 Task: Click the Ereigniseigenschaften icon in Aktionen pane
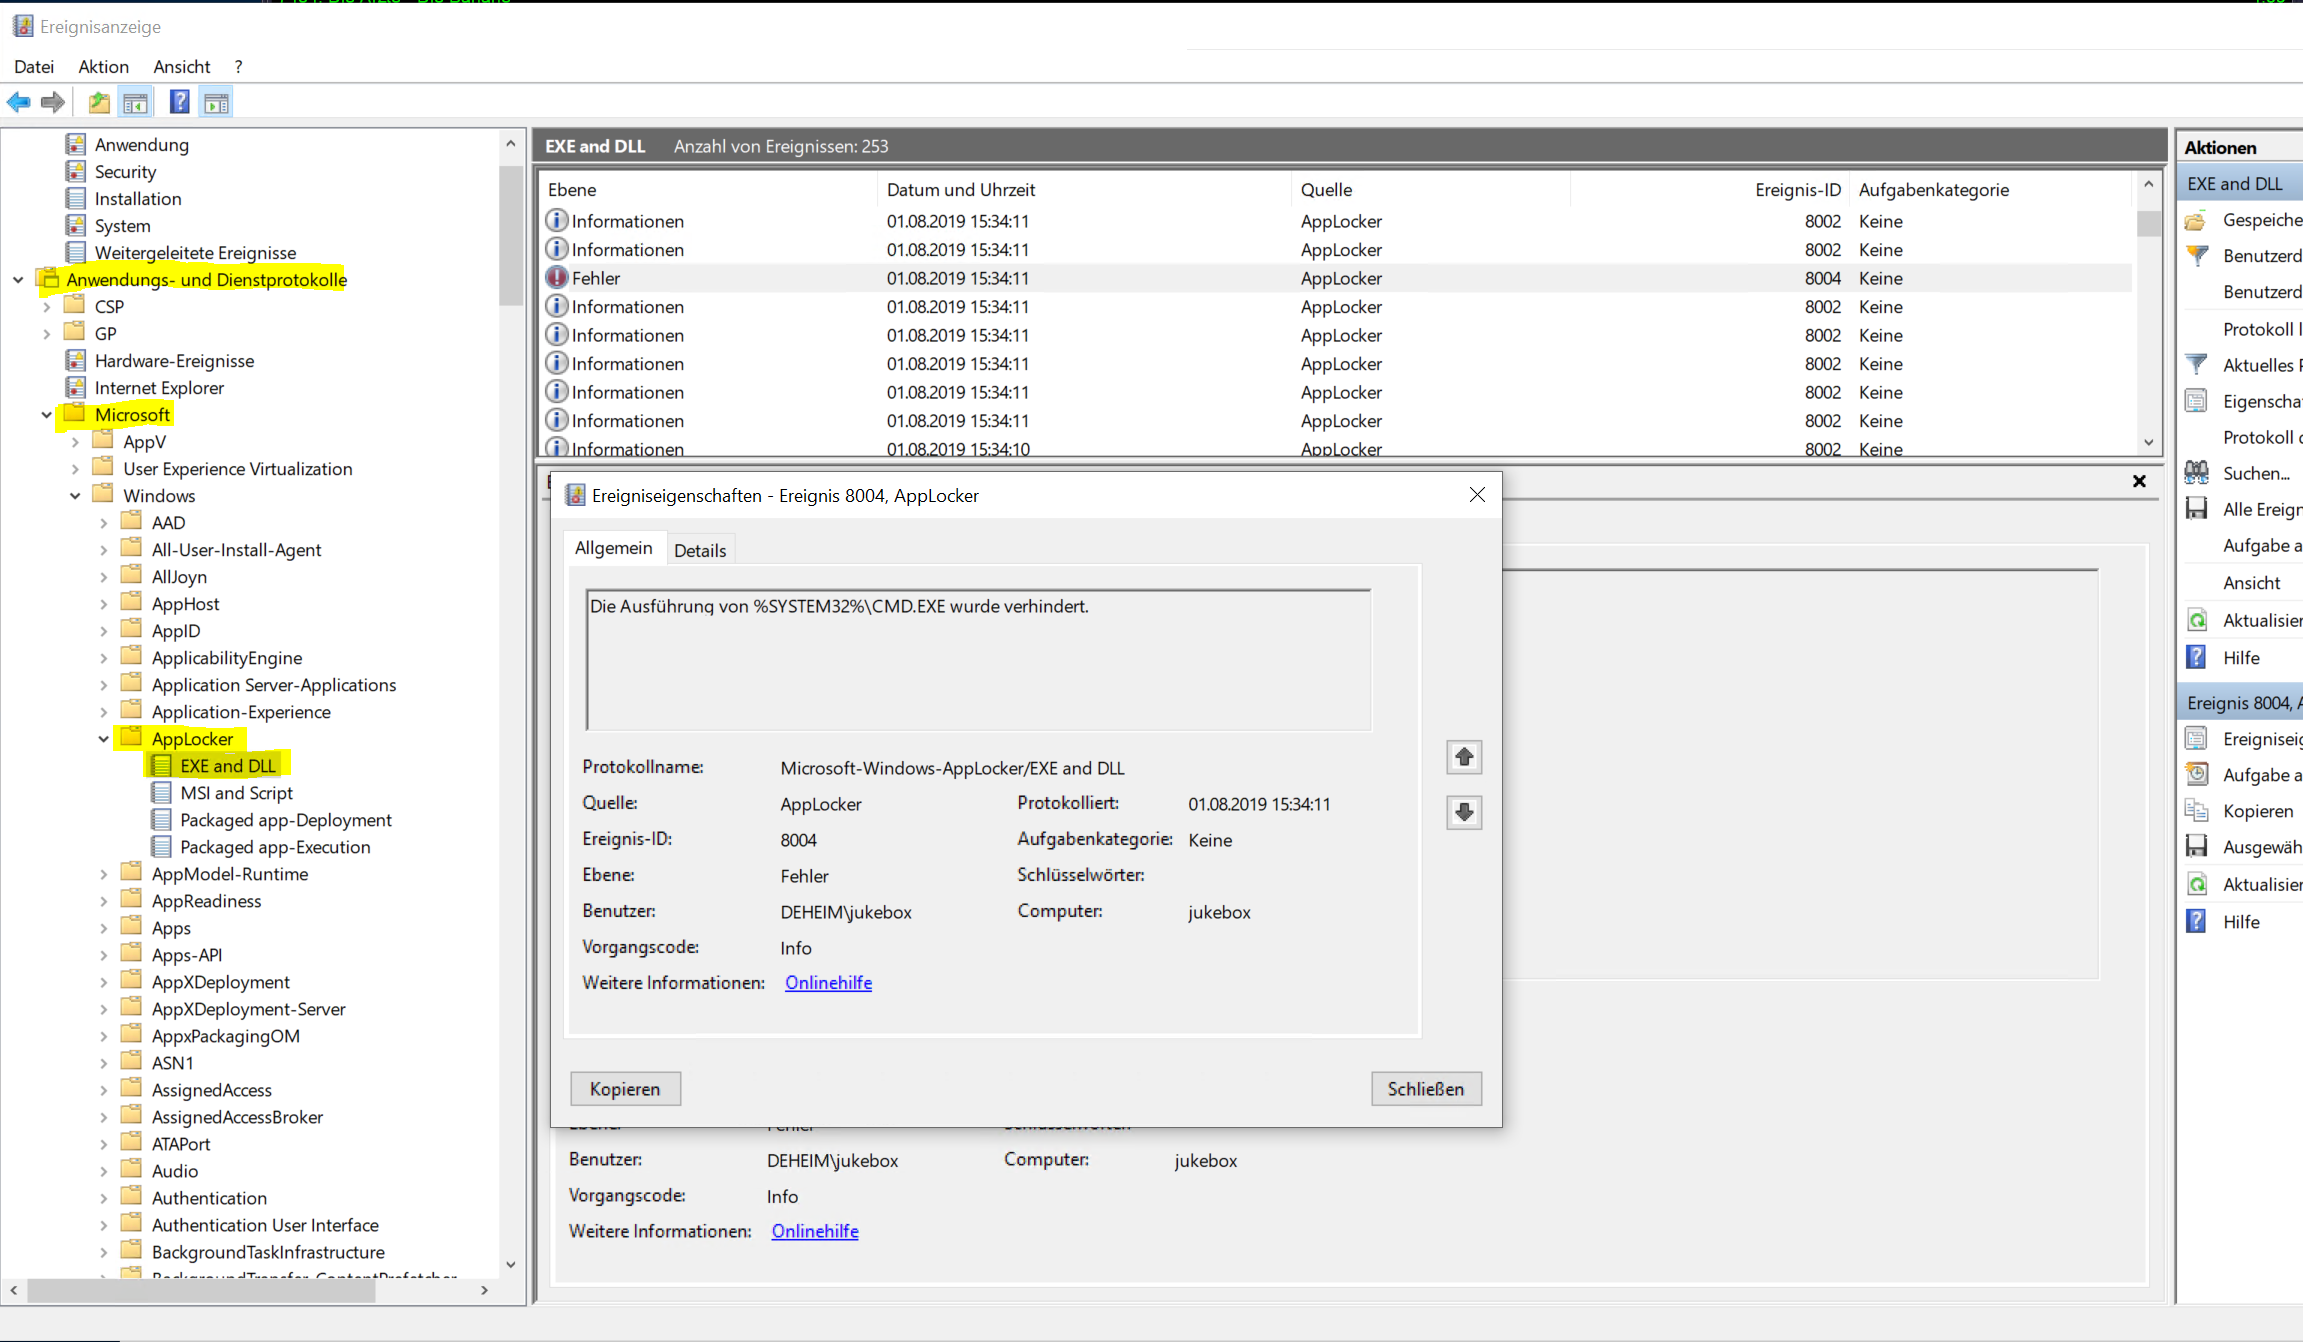click(2196, 739)
